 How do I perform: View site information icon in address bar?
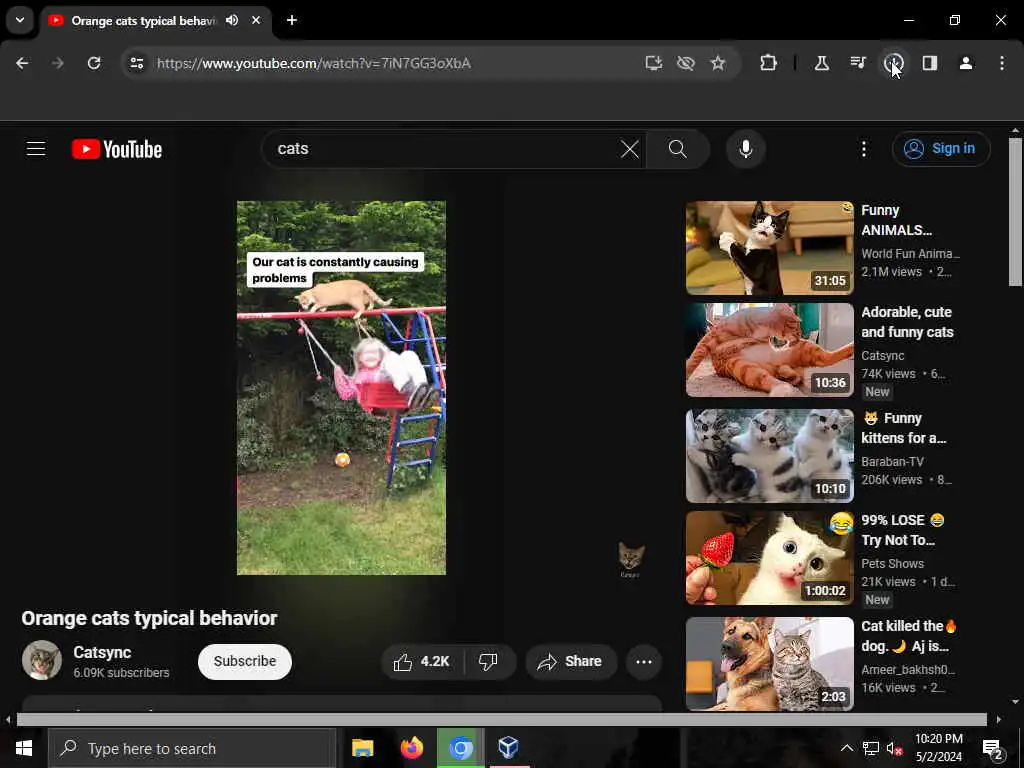[136, 63]
